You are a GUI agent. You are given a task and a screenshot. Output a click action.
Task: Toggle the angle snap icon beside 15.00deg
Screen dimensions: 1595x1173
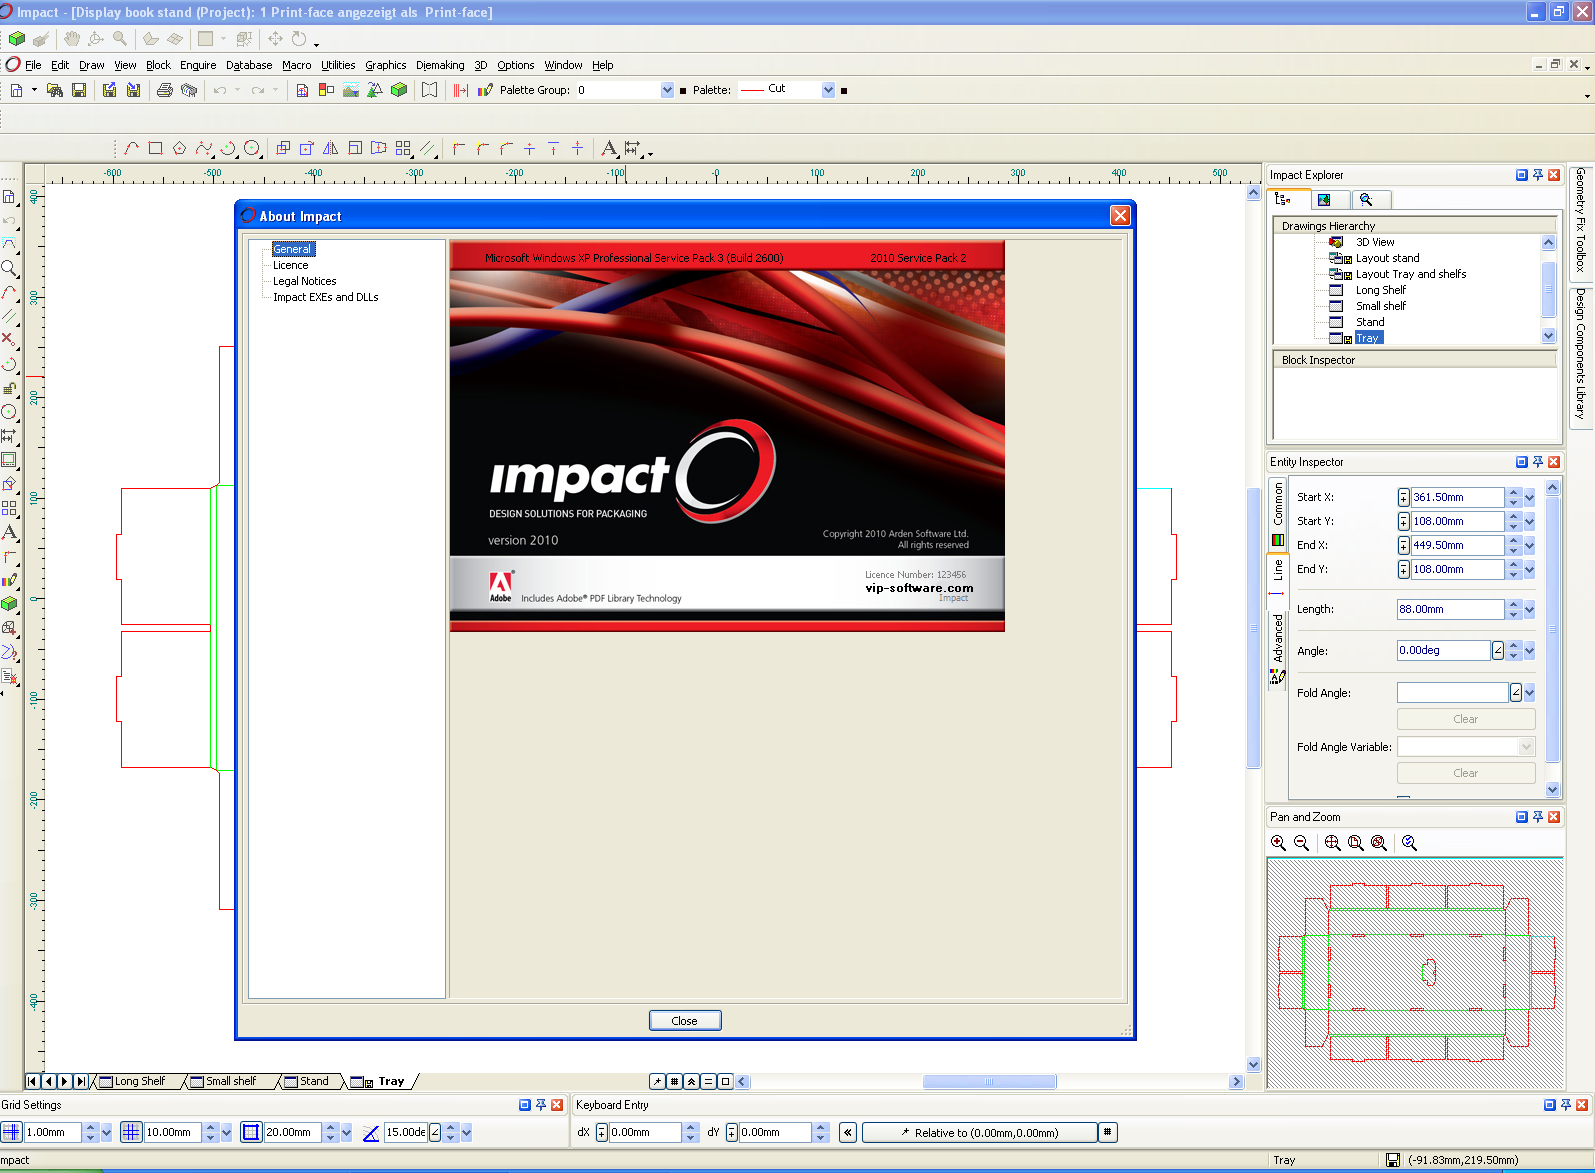tap(371, 1132)
